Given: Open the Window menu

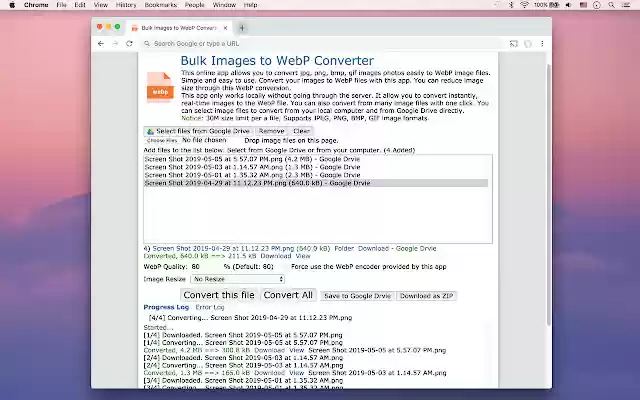Looking at the screenshot, I should coord(224,5).
